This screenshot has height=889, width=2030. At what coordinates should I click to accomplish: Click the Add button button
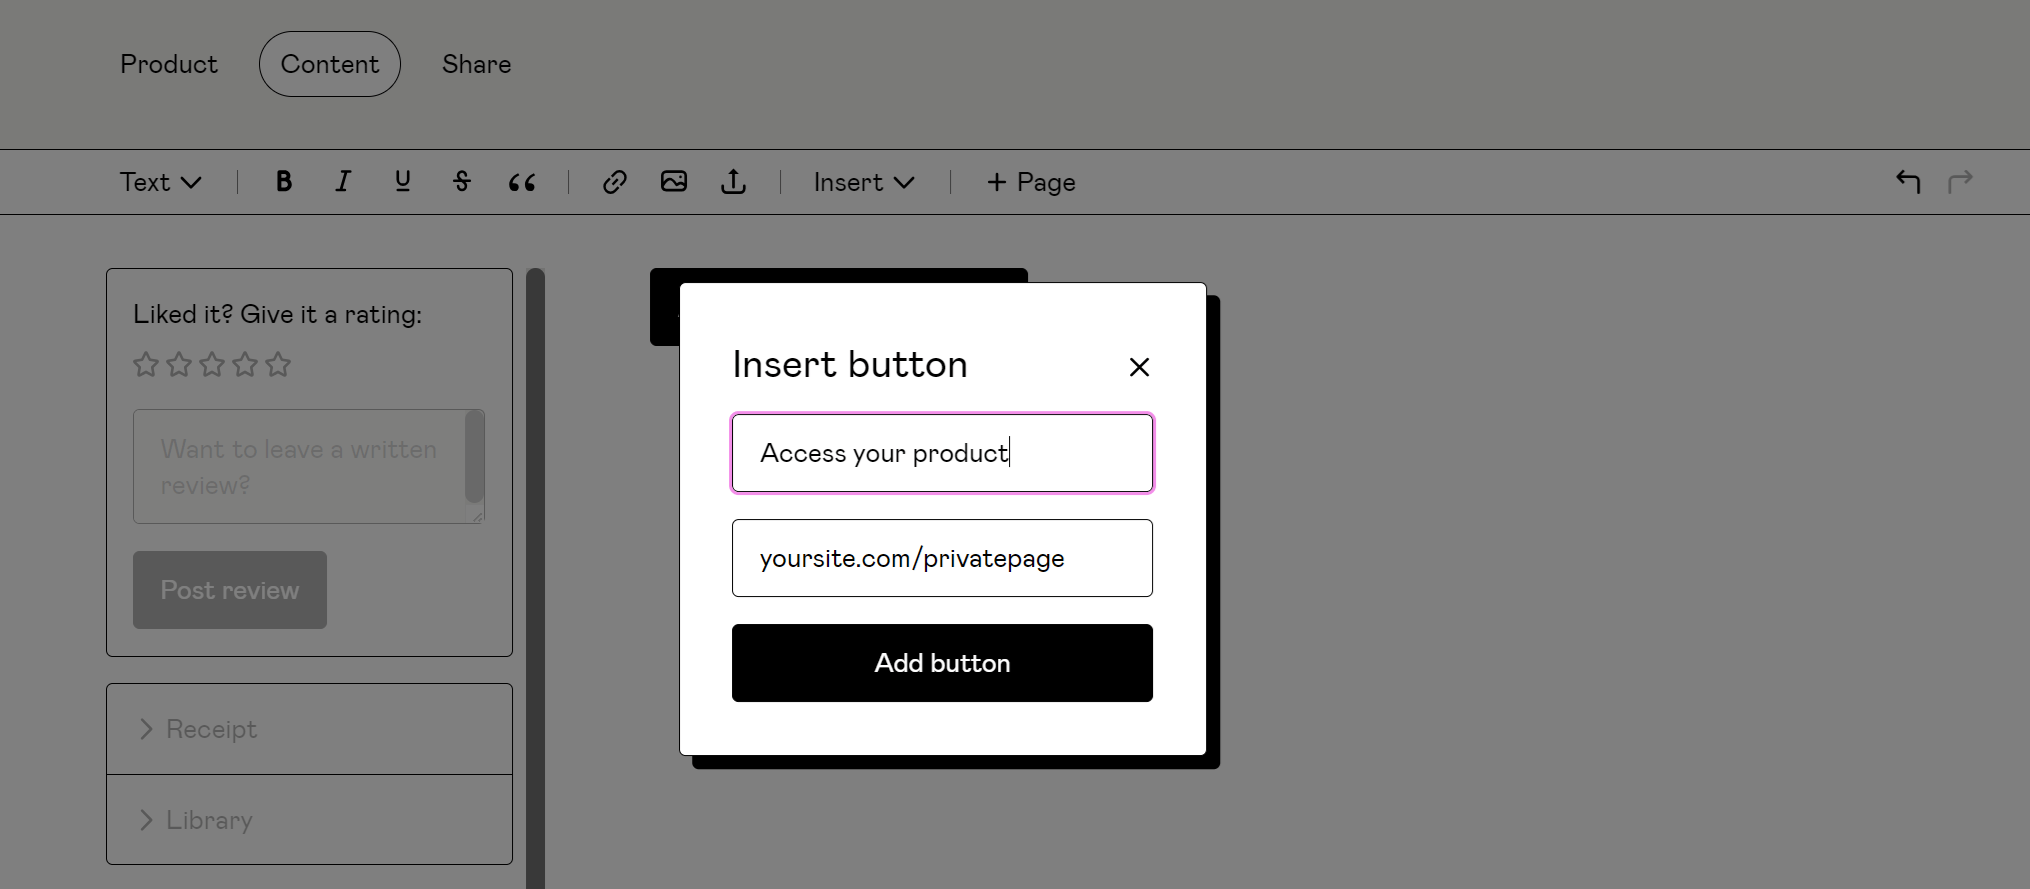click(942, 663)
